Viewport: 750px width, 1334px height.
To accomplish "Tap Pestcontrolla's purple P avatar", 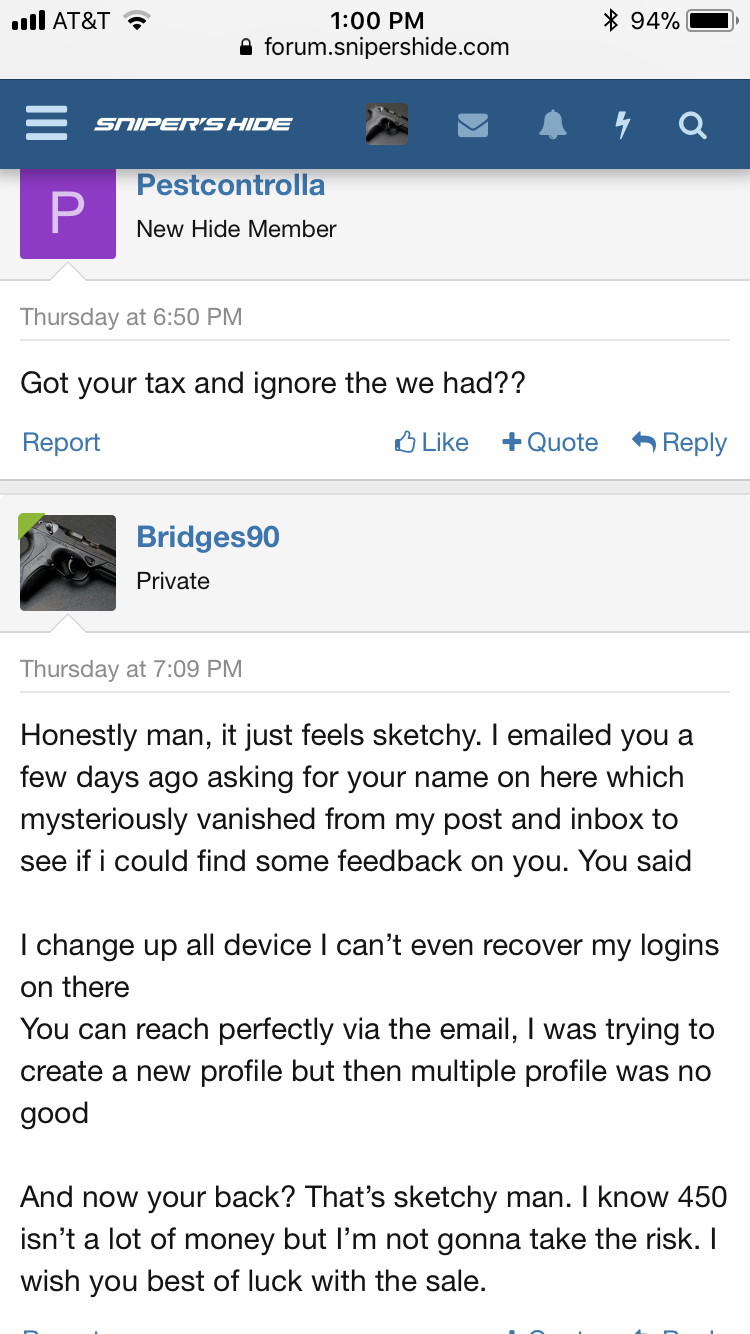I will point(68,213).
